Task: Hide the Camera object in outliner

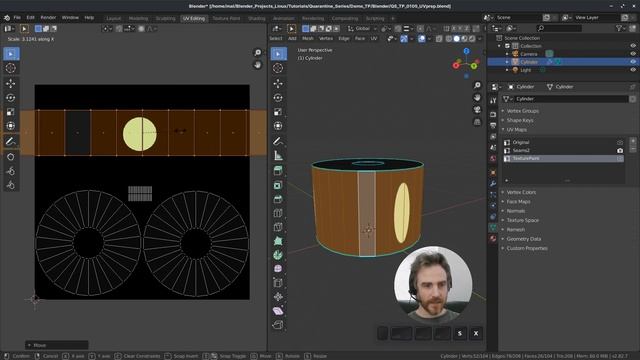Action: tap(633, 54)
